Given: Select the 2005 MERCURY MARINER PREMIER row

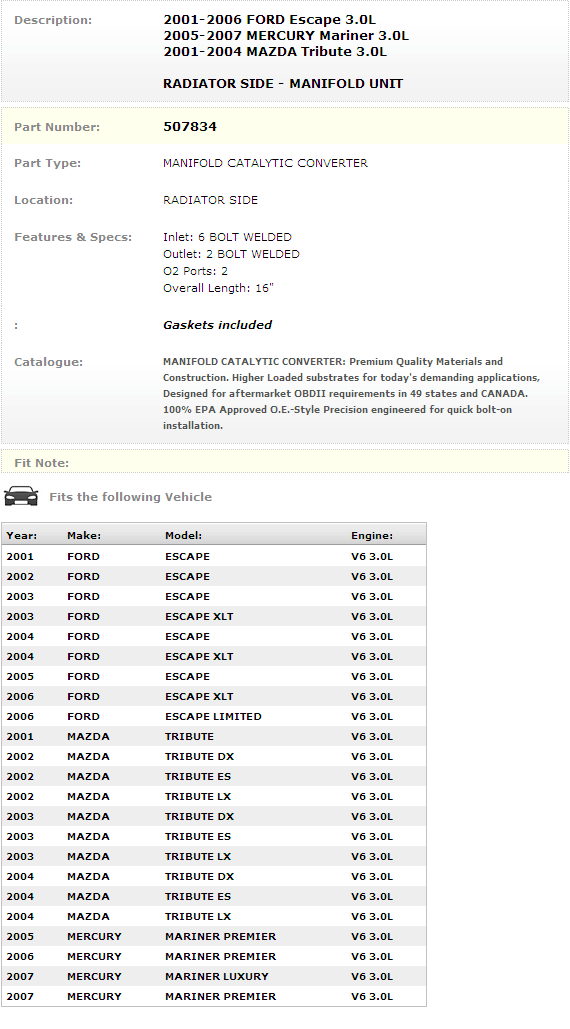Looking at the screenshot, I should [x=214, y=936].
